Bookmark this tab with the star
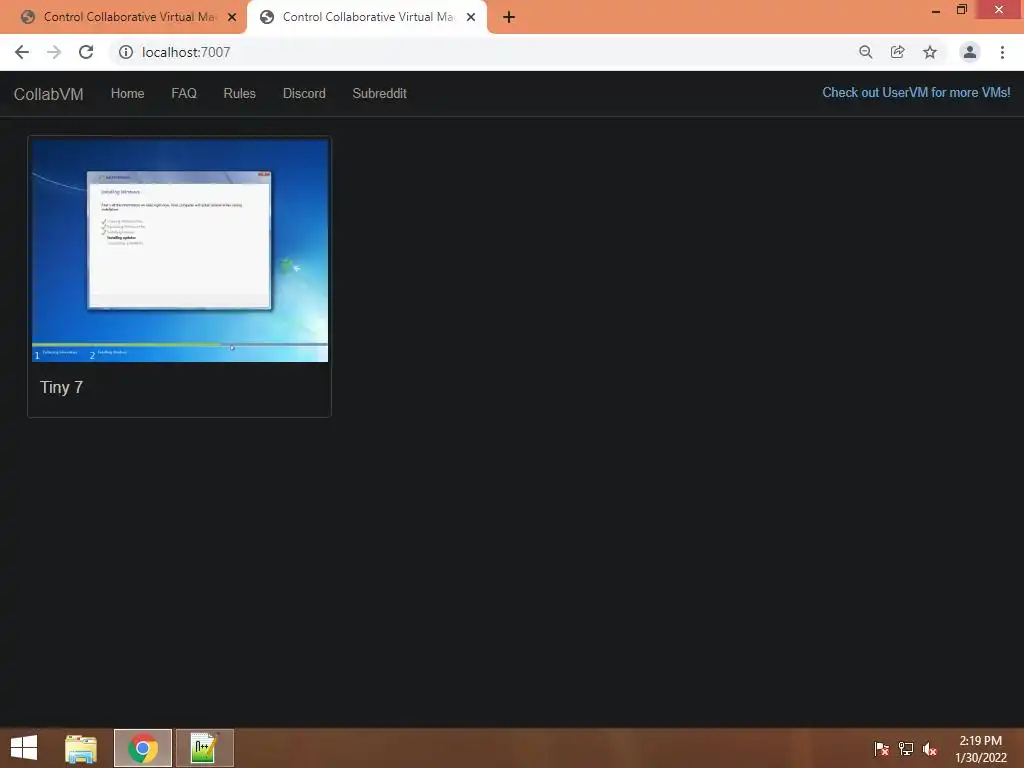 pos(930,52)
